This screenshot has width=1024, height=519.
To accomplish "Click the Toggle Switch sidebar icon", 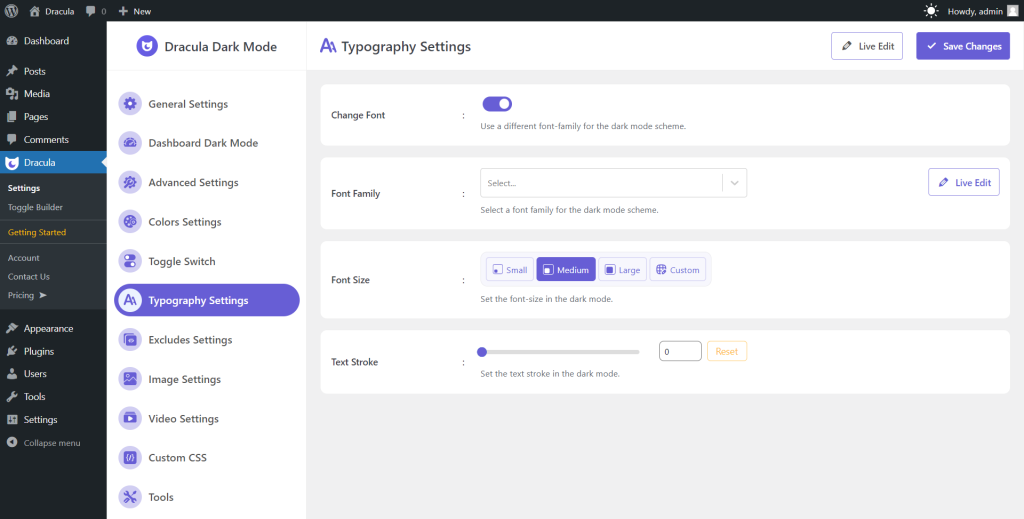I will tap(130, 261).
